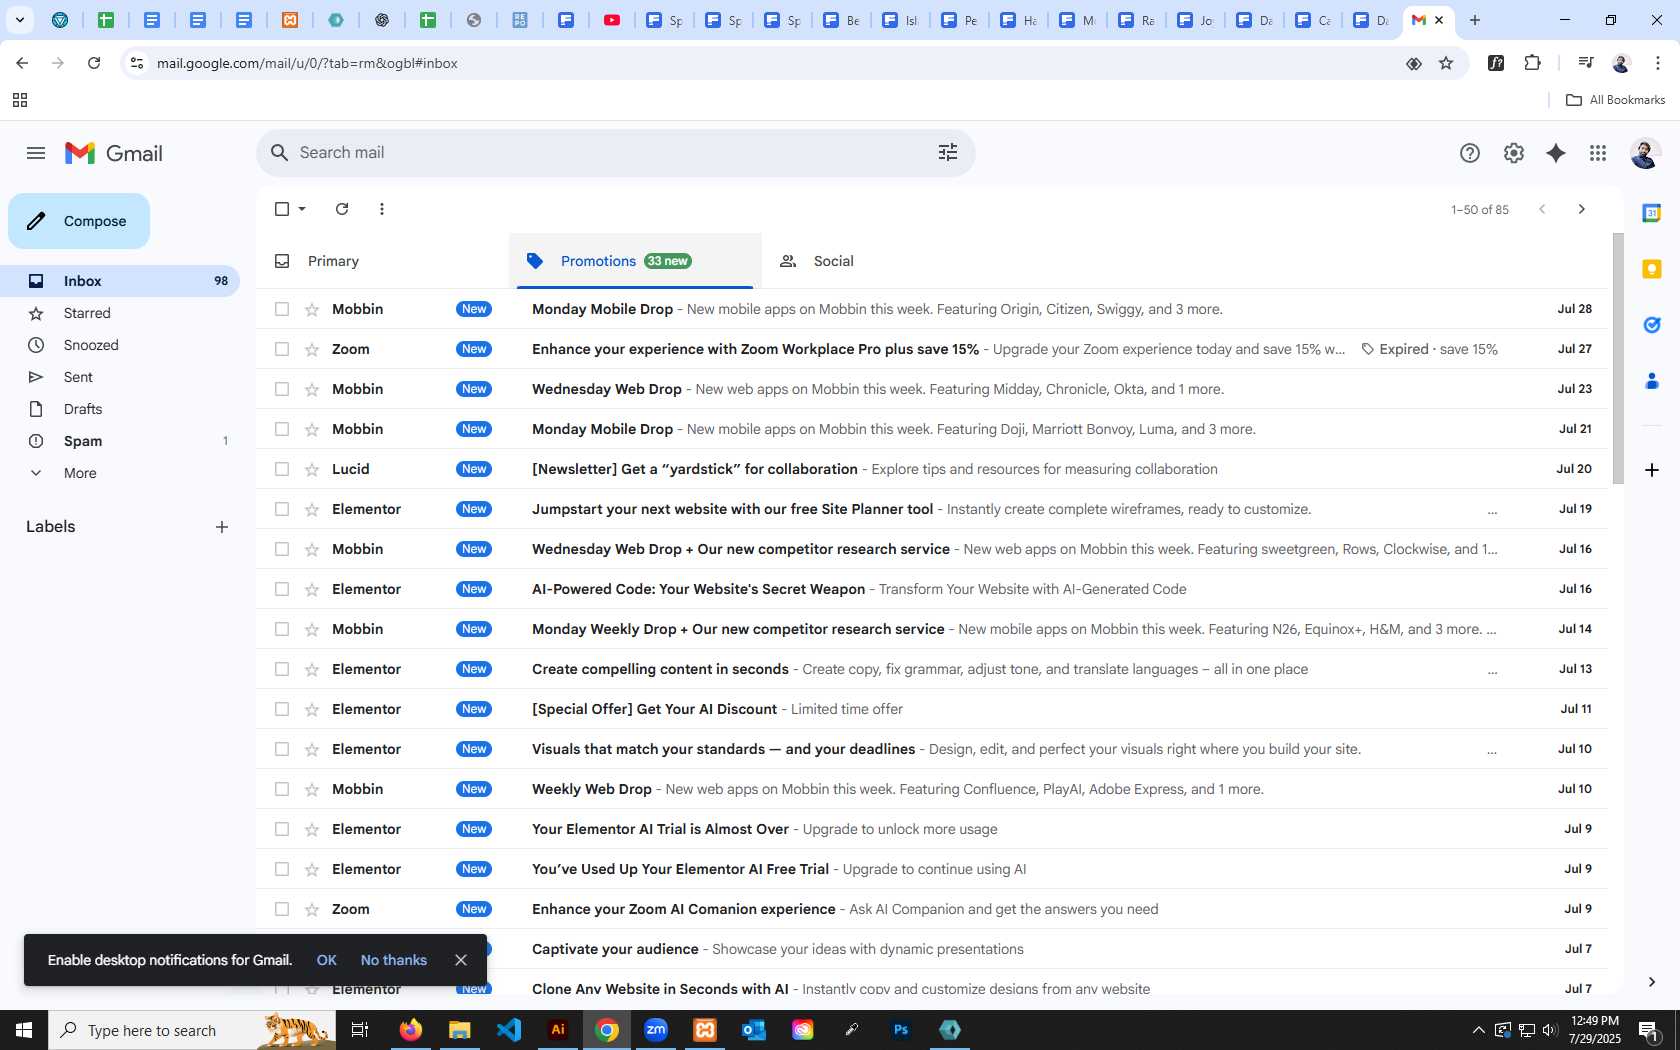1680x1050 pixels.
Task: Open Google Keep side panel icon
Action: click(1652, 269)
